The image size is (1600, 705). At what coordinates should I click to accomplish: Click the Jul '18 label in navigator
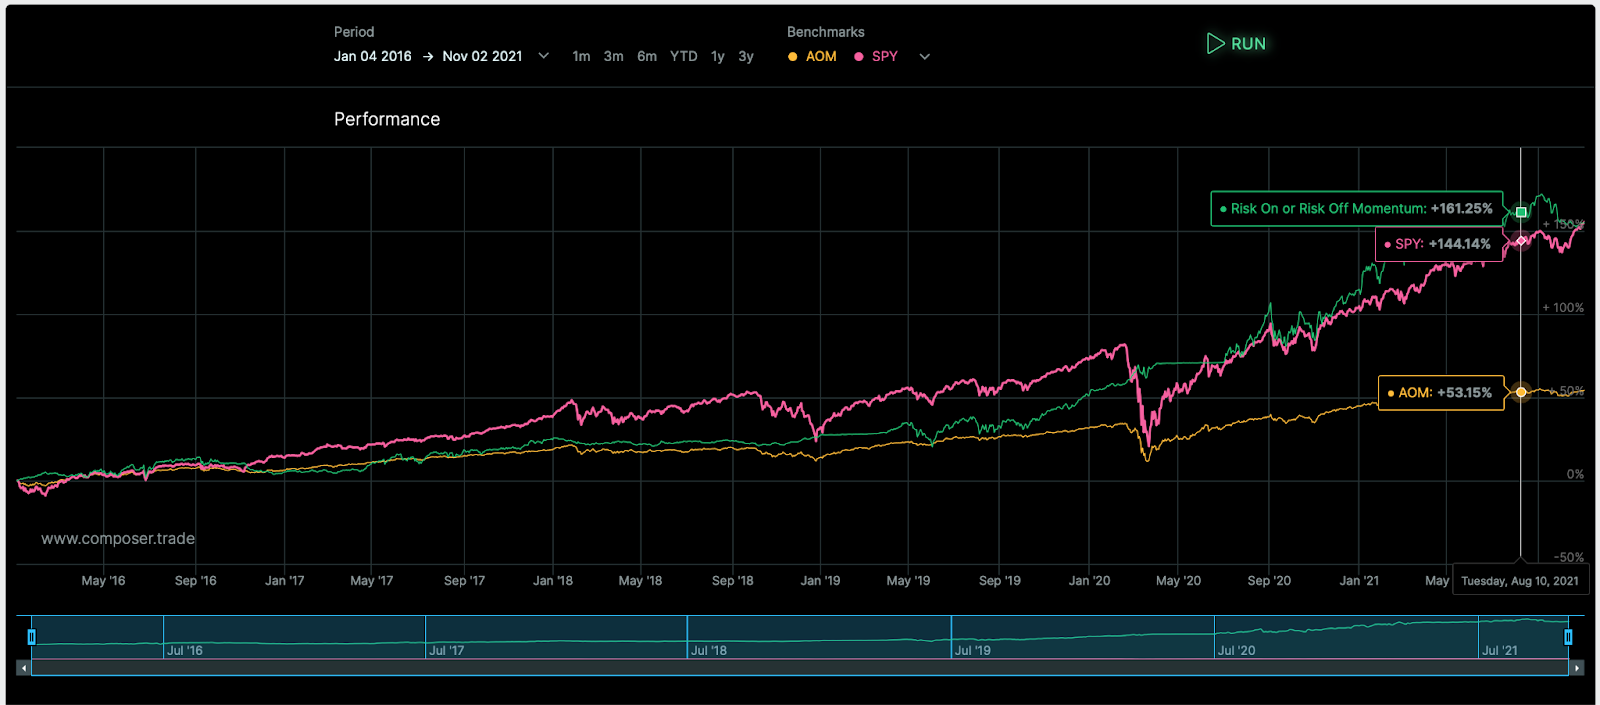[709, 651]
